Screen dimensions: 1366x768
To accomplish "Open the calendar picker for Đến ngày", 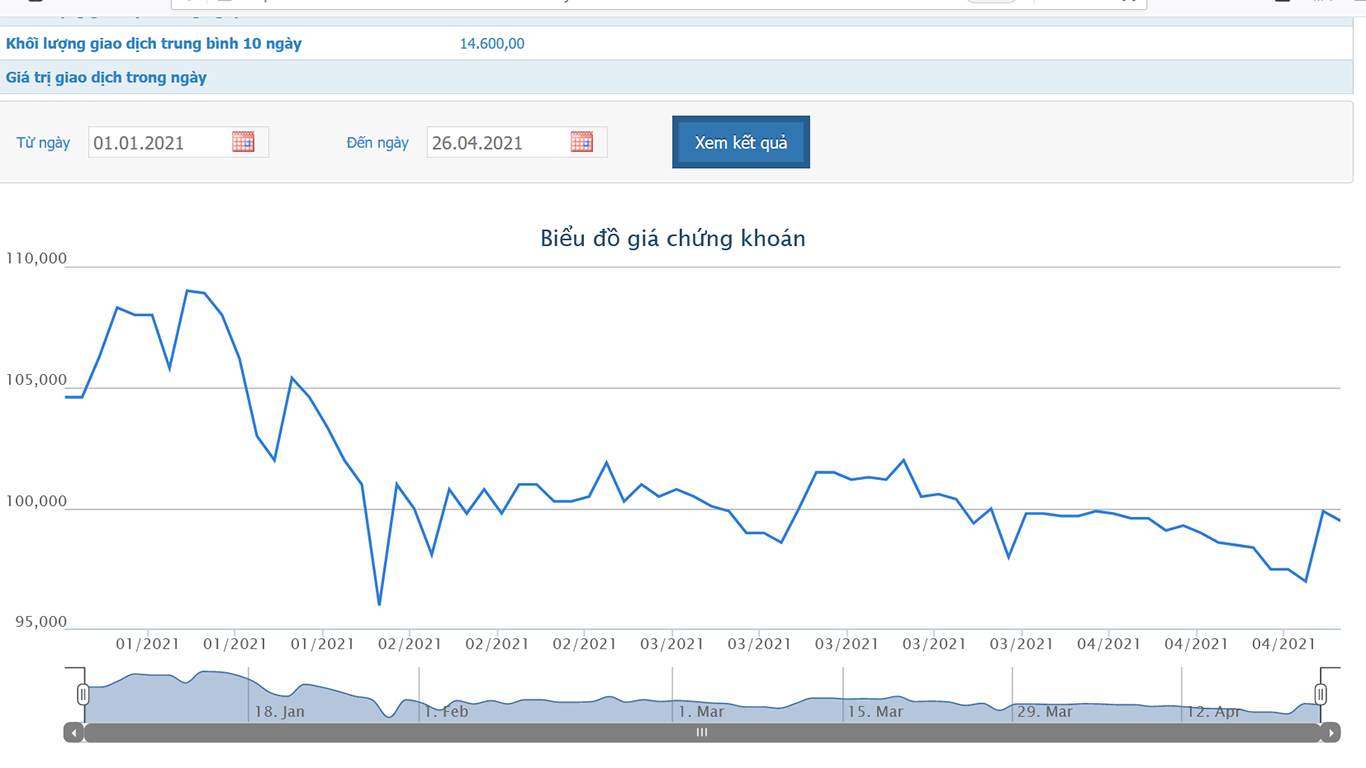I will click(x=582, y=142).
